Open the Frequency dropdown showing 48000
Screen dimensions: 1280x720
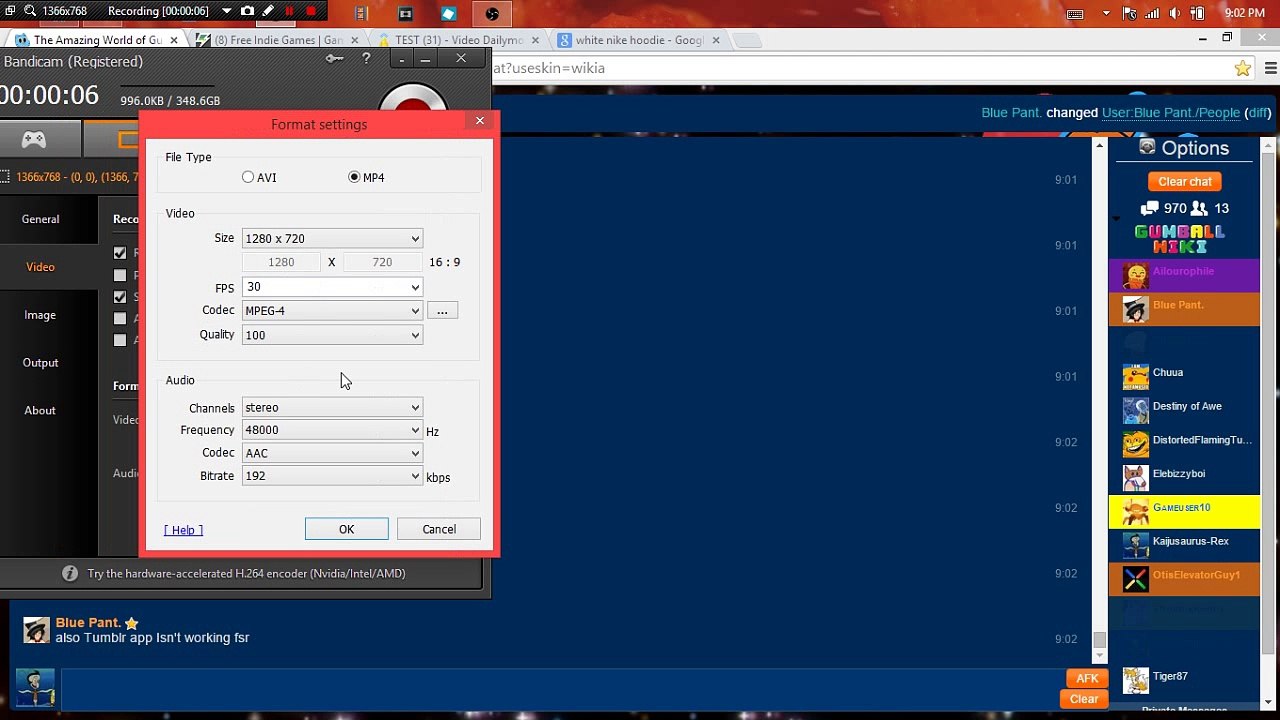pos(332,430)
